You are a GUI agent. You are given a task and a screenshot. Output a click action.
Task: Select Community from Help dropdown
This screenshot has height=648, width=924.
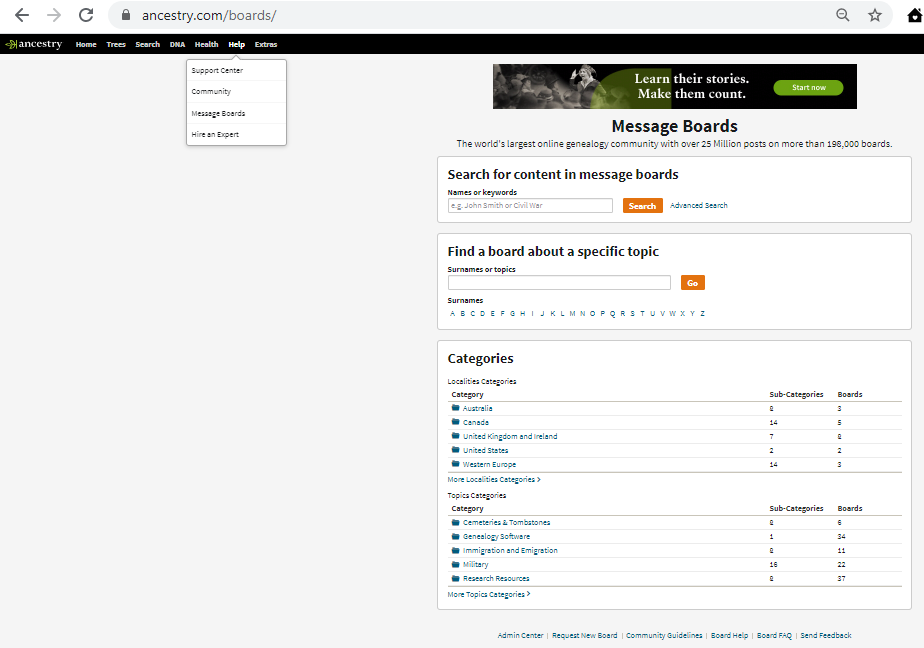point(236,91)
